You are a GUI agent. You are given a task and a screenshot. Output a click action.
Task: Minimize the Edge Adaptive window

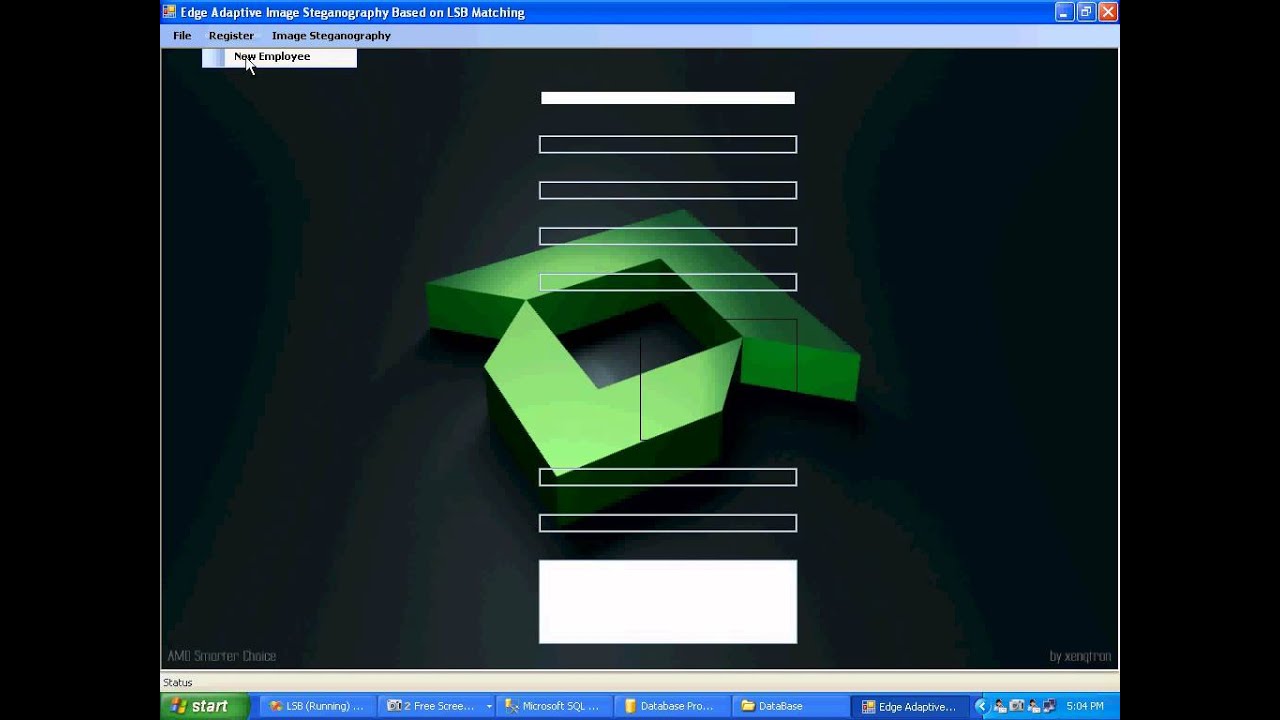coord(1063,12)
